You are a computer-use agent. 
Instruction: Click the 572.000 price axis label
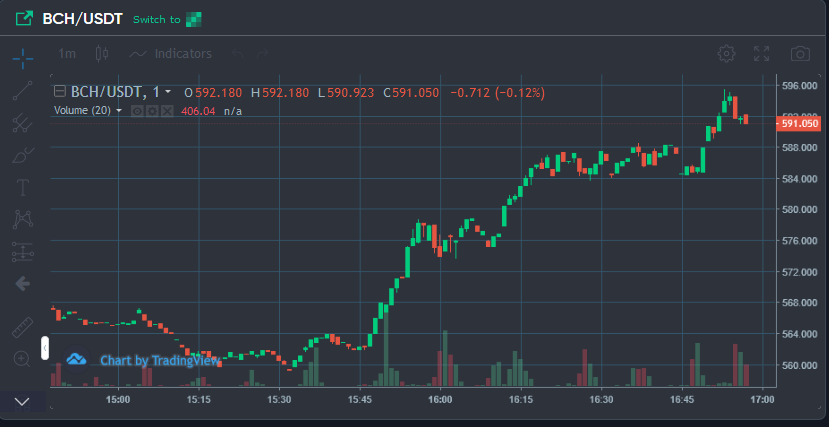click(802, 272)
